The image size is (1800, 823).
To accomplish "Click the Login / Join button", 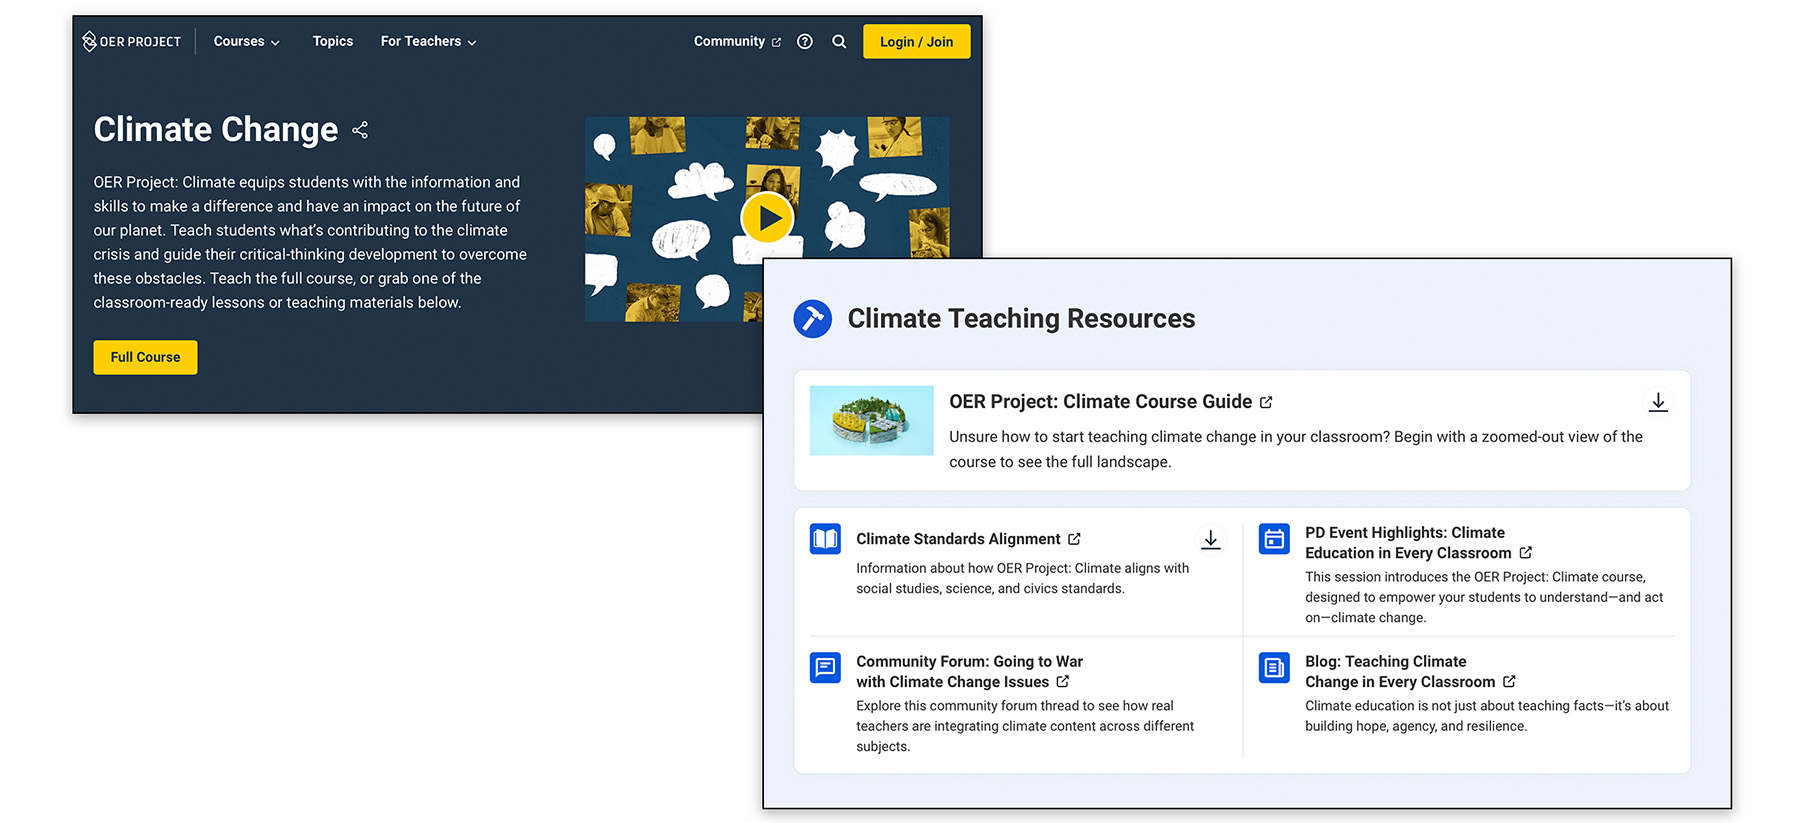I will tap(916, 41).
